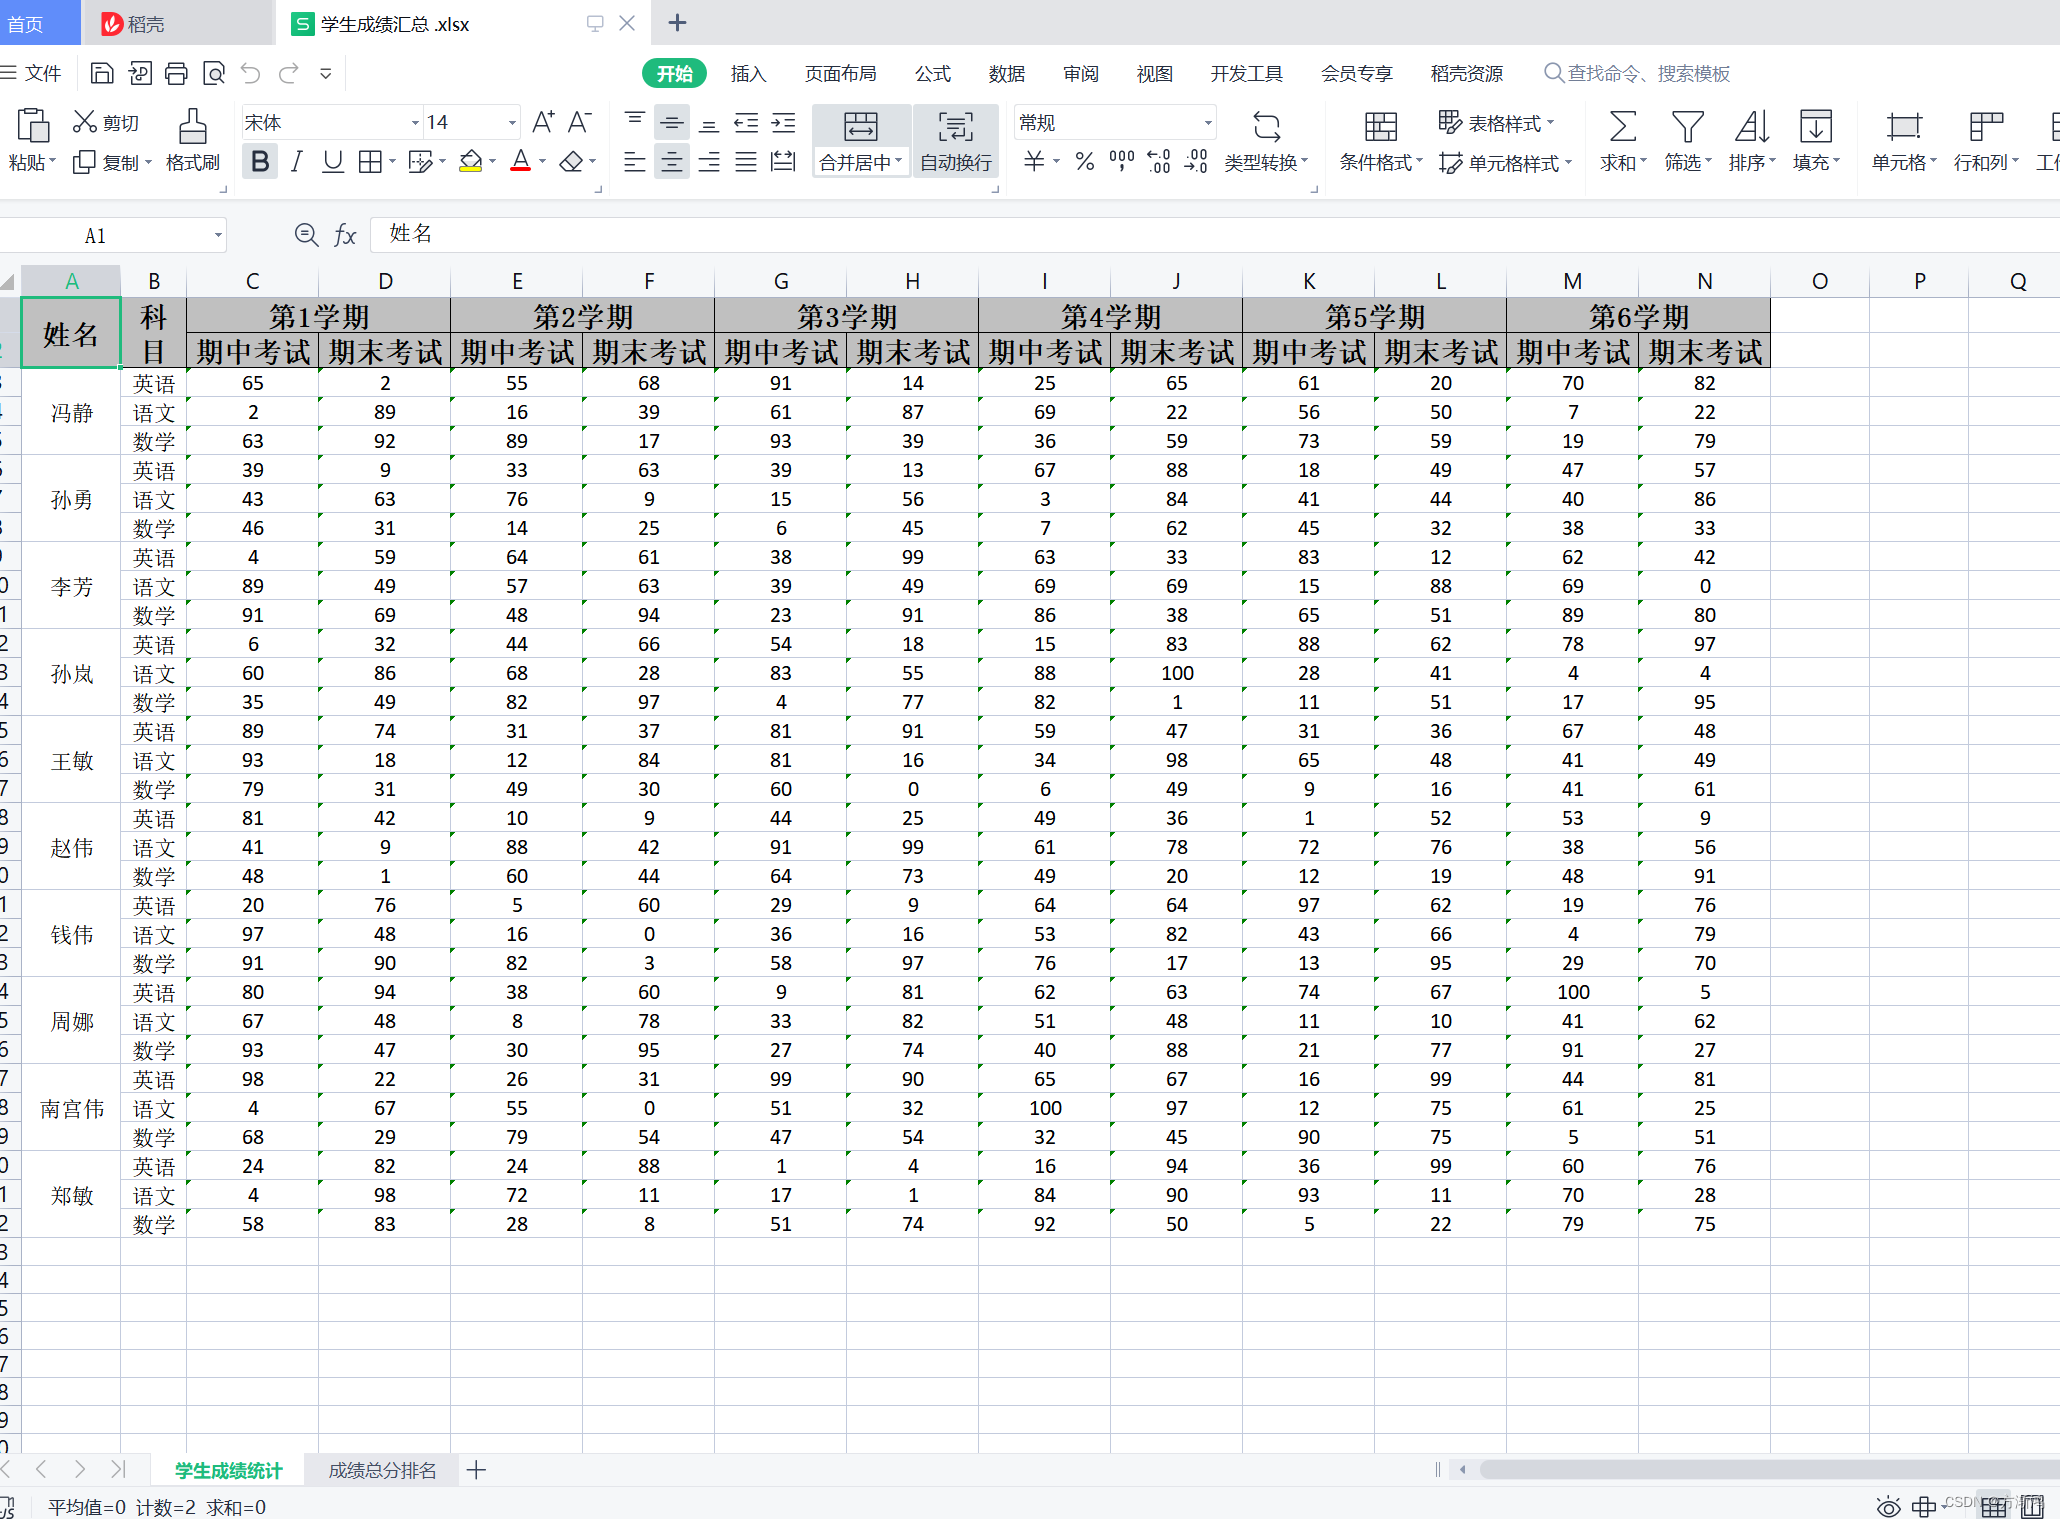Image resolution: width=2060 pixels, height=1519 pixels.
Task: Open a new document tab with plus
Action: click(677, 23)
